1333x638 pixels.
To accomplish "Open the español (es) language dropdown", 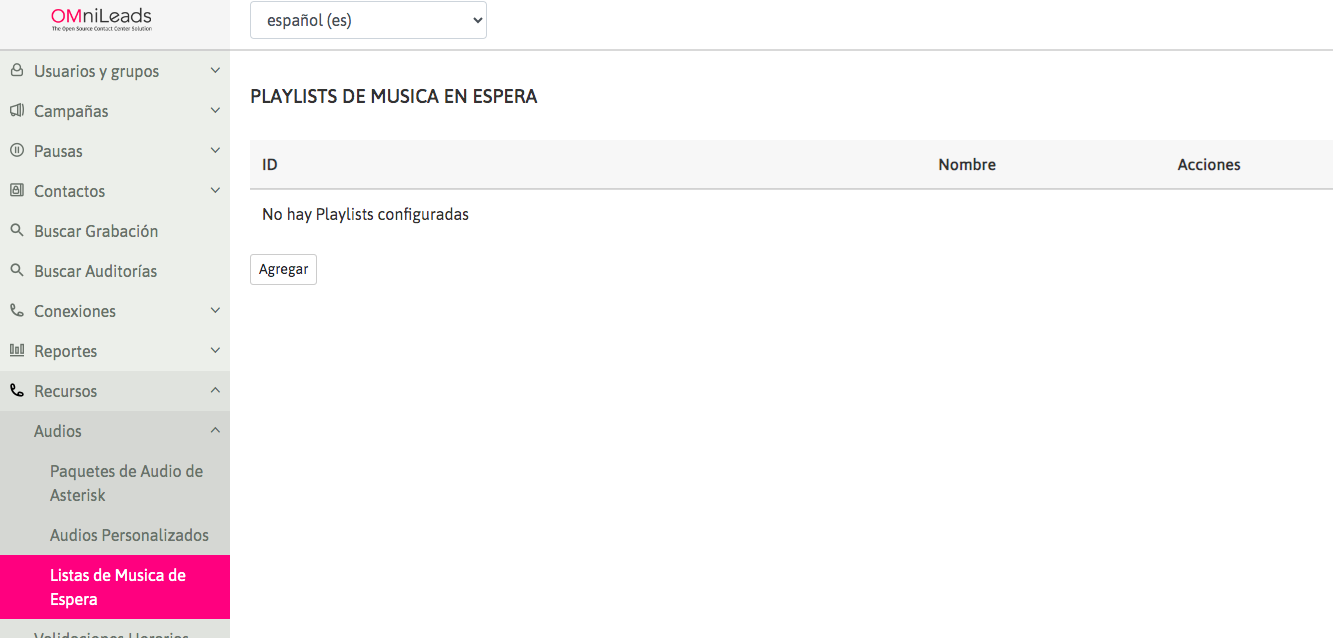I will [x=368, y=20].
